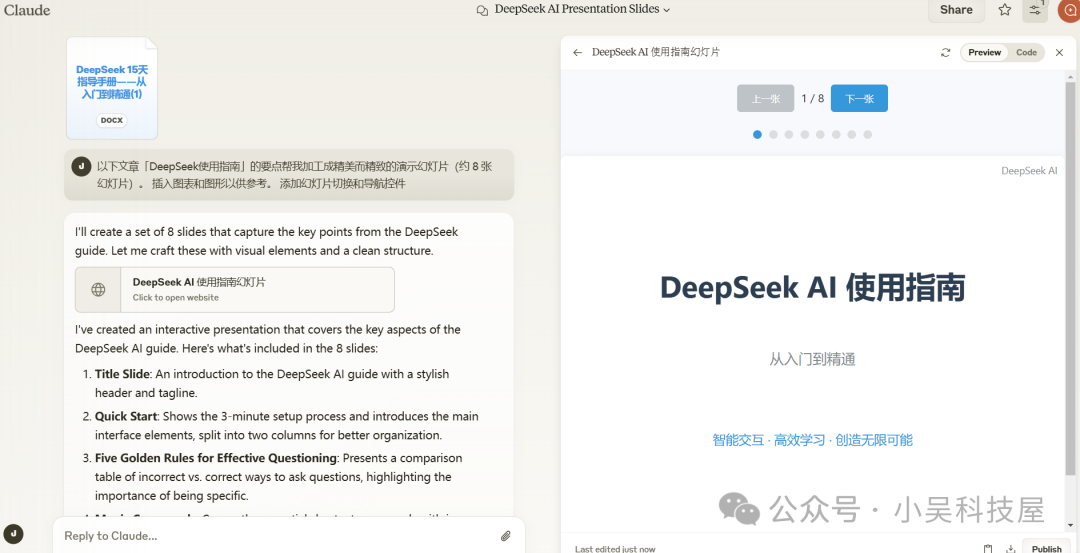The height and width of the screenshot is (553, 1080).
Task: Open the DeepSeek AI 使用指南幻灯片 artifact card
Action: 235,290
